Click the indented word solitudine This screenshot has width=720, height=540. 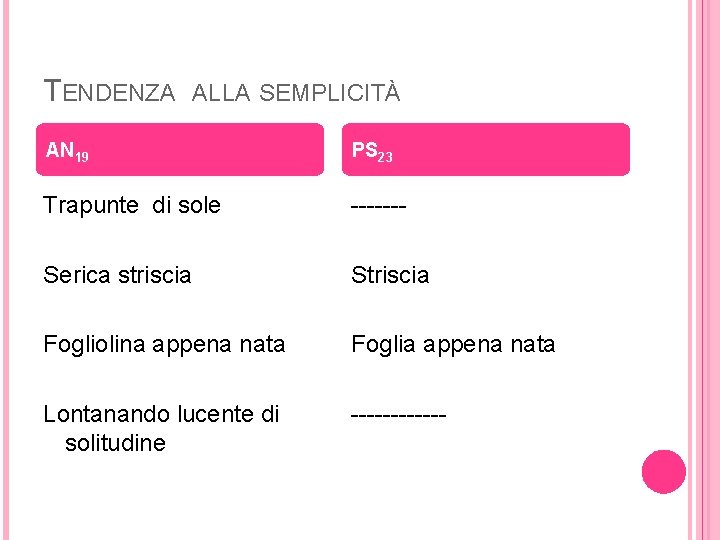[x=115, y=442]
